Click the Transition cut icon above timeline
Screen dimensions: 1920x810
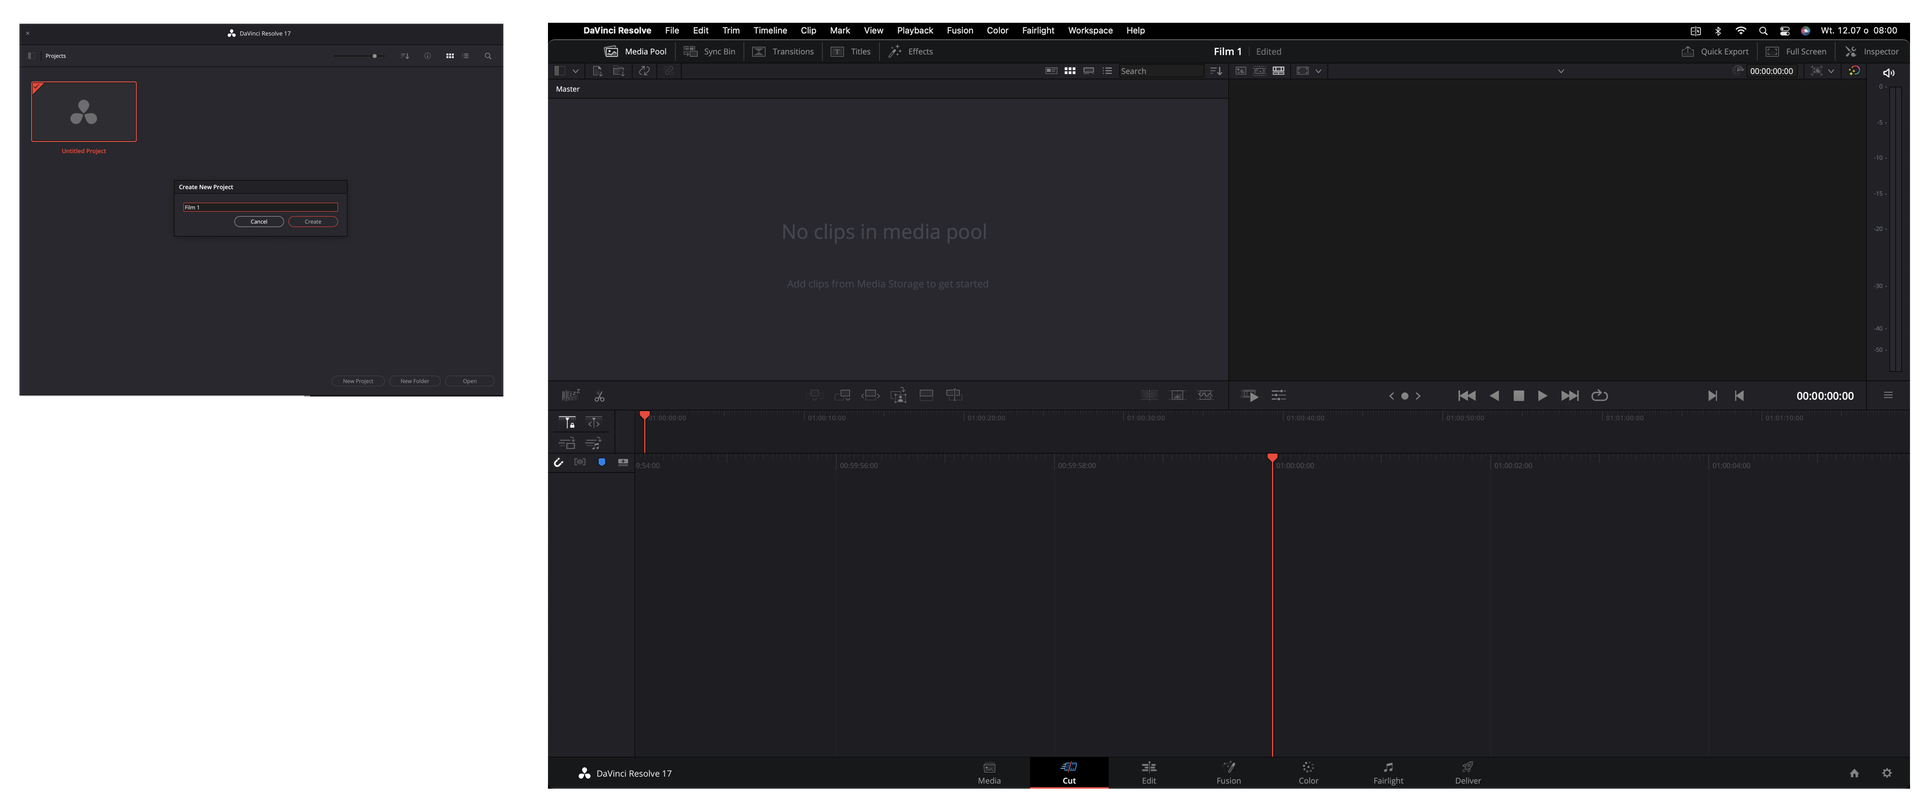[x=1149, y=395]
